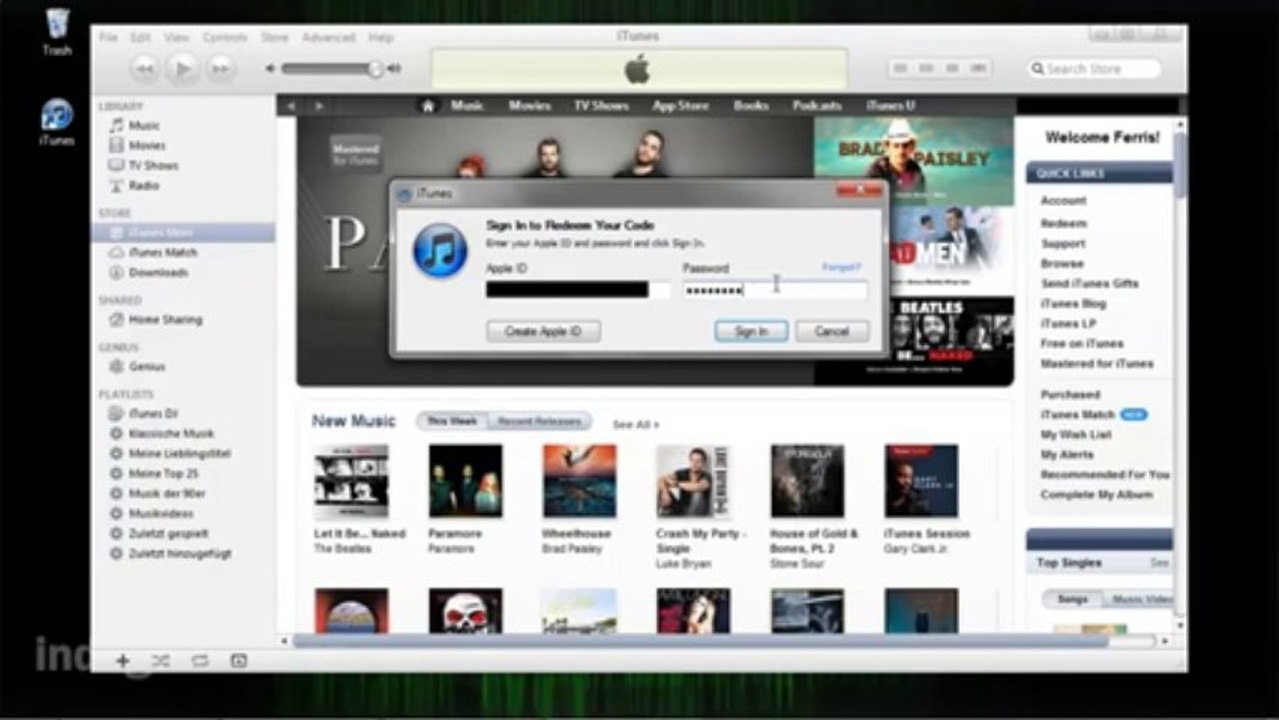Go forward using store forward arrow

coord(319,105)
